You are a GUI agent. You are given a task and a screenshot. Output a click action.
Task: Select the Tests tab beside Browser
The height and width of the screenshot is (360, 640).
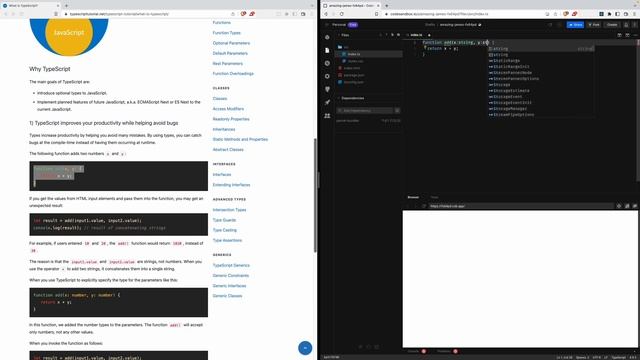click(x=434, y=198)
